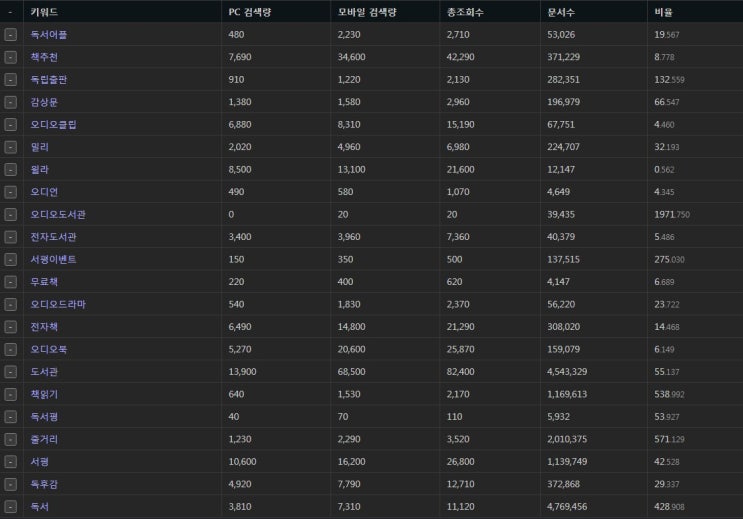Select the 0.562 ratio value
743x519 pixels.
[664, 170]
